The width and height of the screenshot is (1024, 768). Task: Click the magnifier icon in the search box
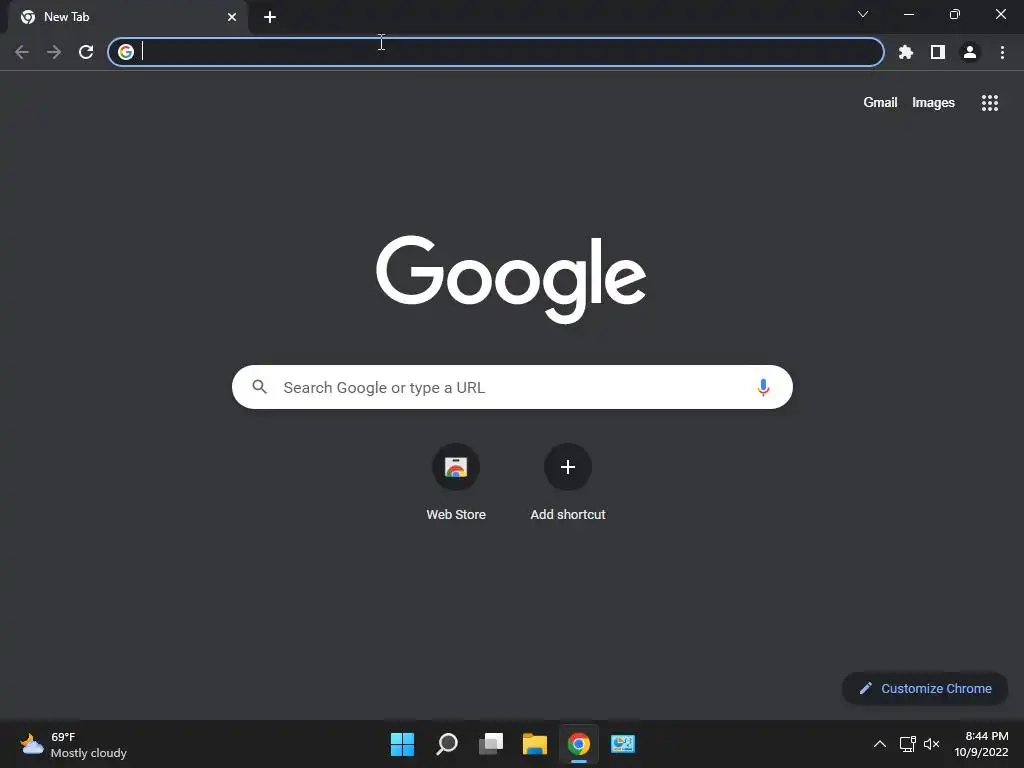coord(259,387)
